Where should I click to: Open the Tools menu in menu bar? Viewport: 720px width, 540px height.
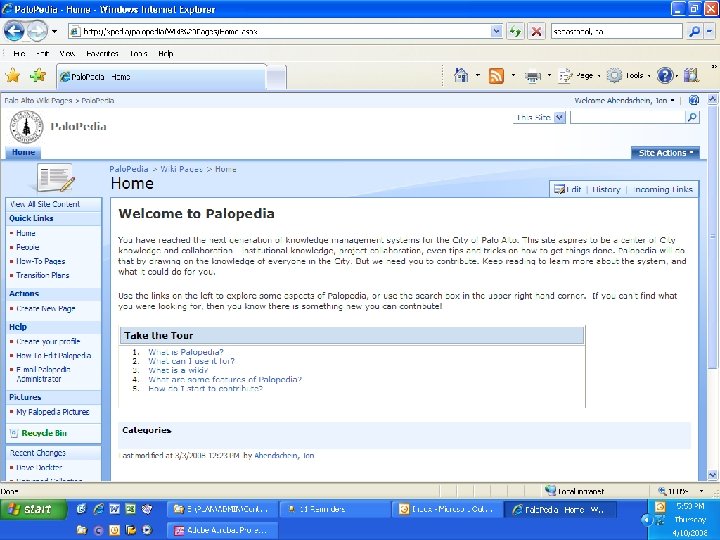click(138, 54)
